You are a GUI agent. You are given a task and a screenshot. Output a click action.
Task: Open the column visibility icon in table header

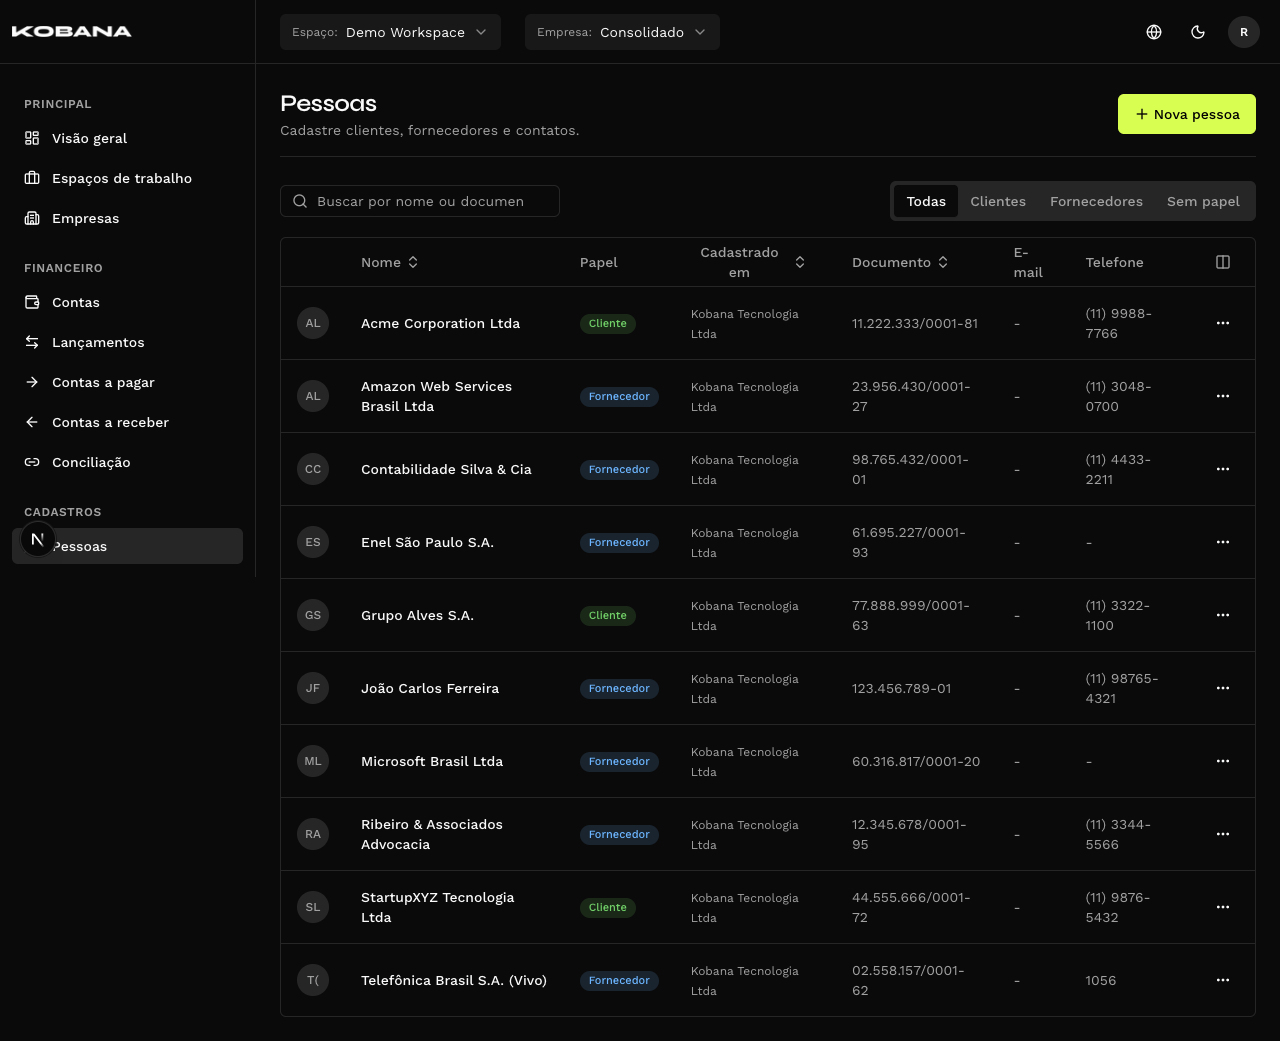click(x=1223, y=262)
